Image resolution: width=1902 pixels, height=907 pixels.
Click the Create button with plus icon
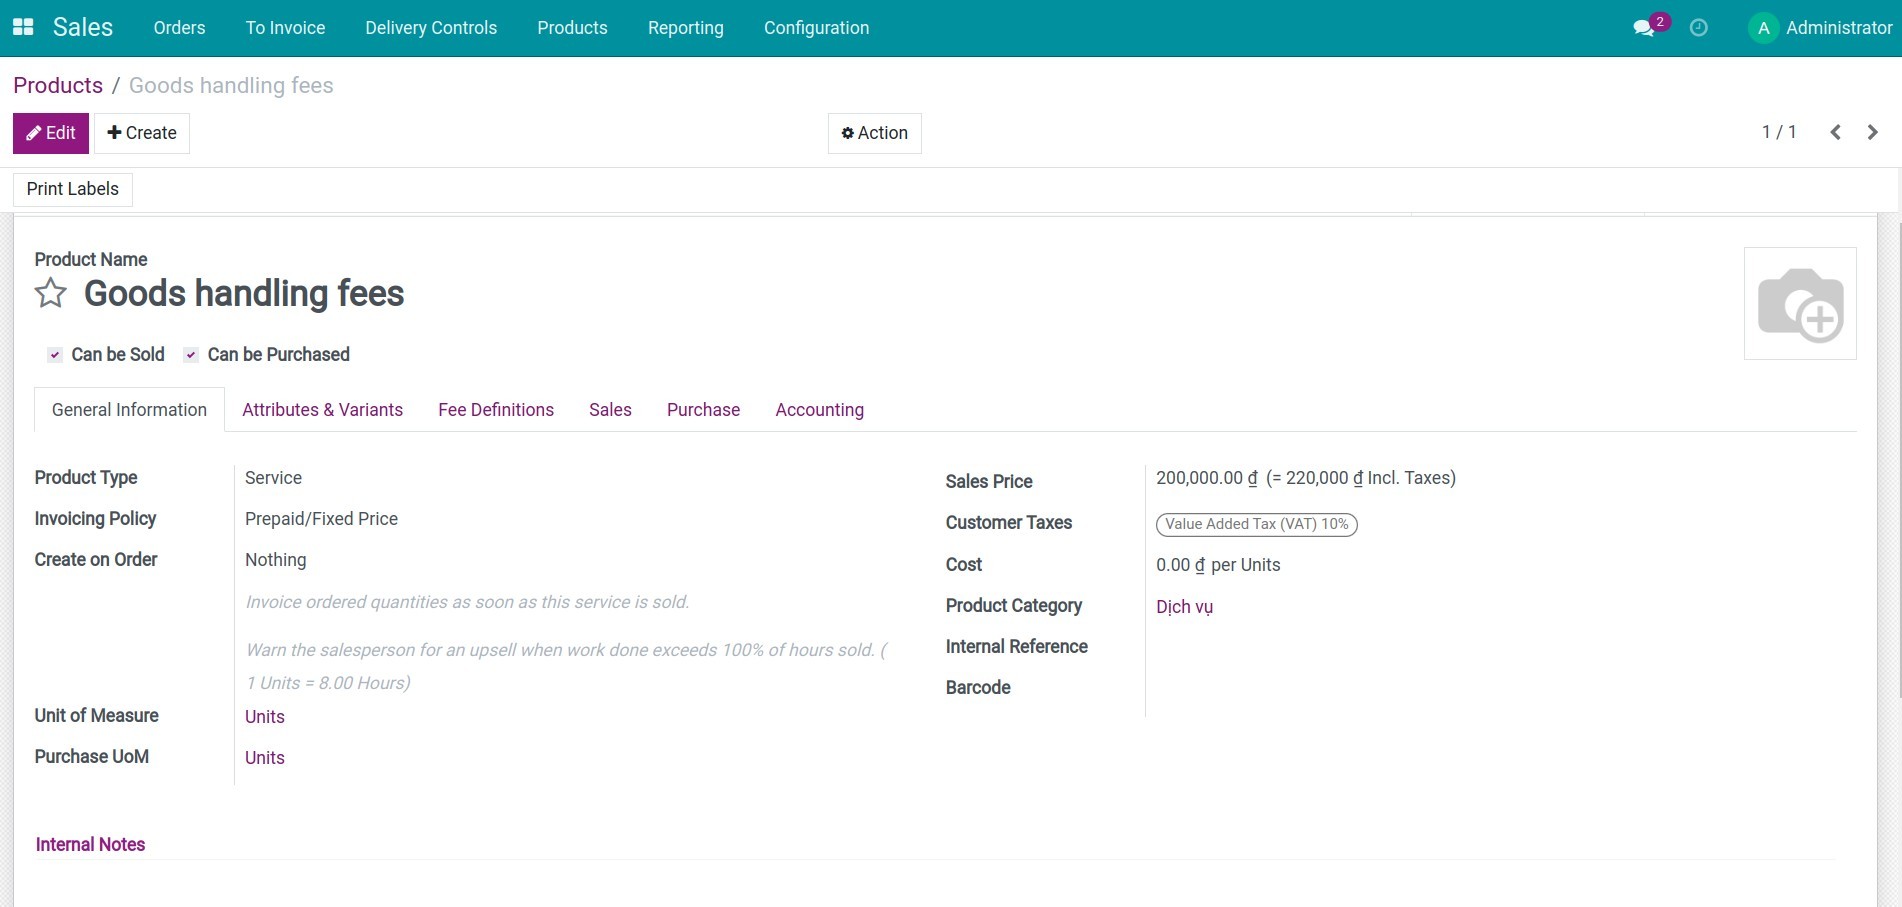tap(140, 132)
